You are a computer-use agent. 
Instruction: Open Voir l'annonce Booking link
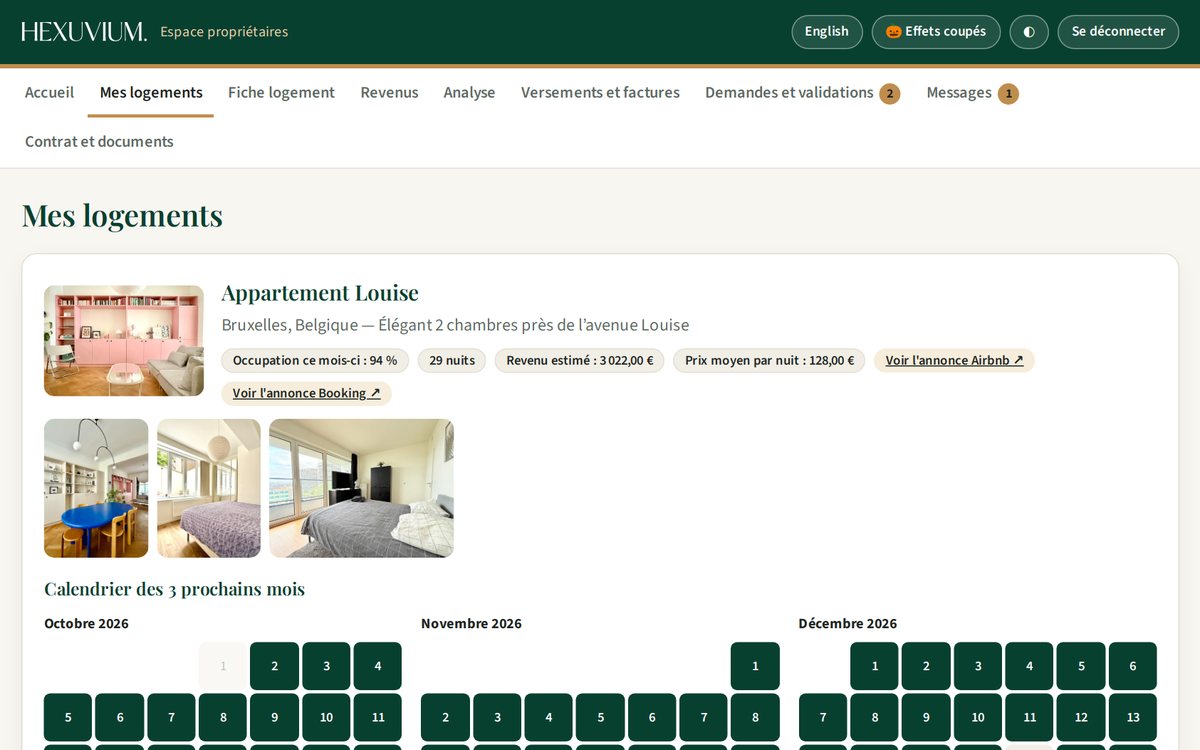click(306, 393)
